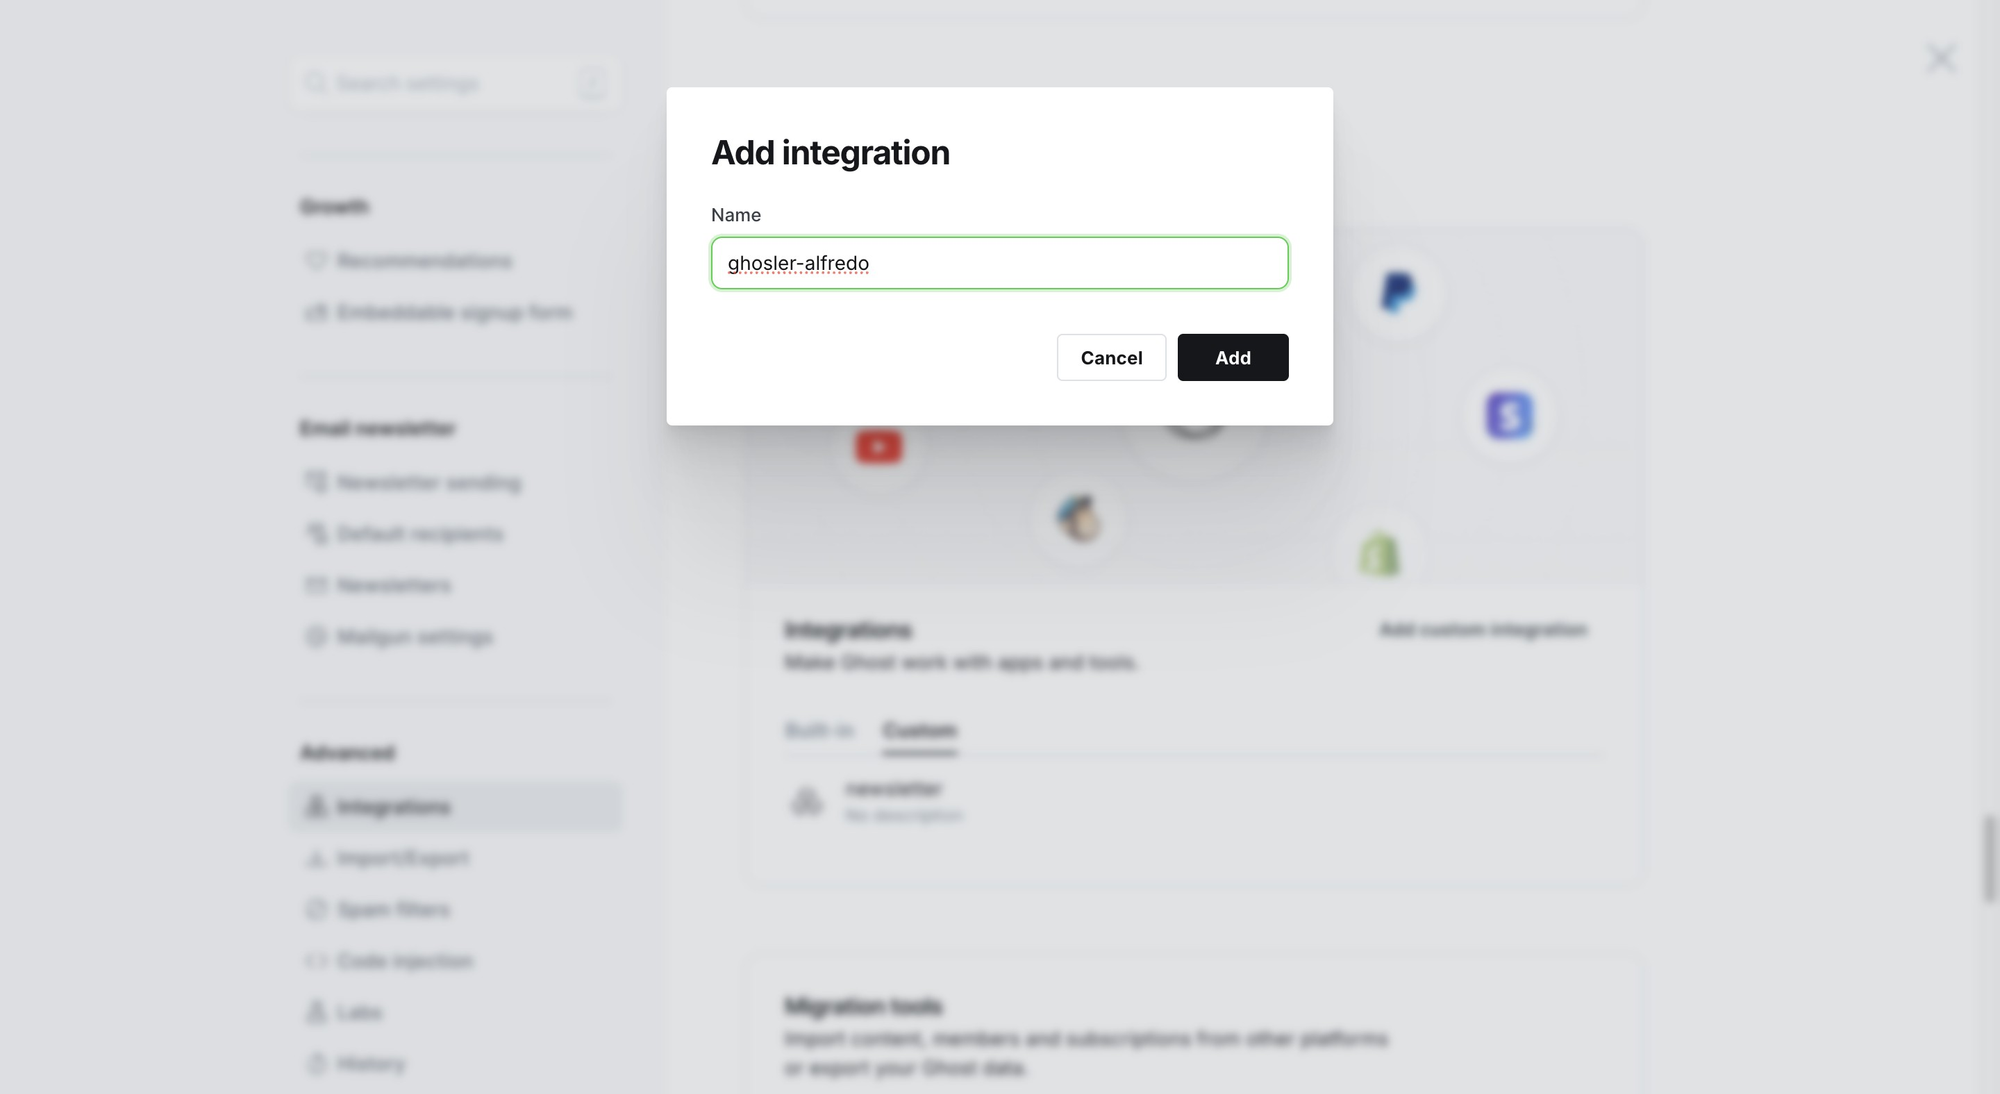The width and height of the screenshot is (2000, 1094).
Task: Click the Search settings field
Action: 456,83
